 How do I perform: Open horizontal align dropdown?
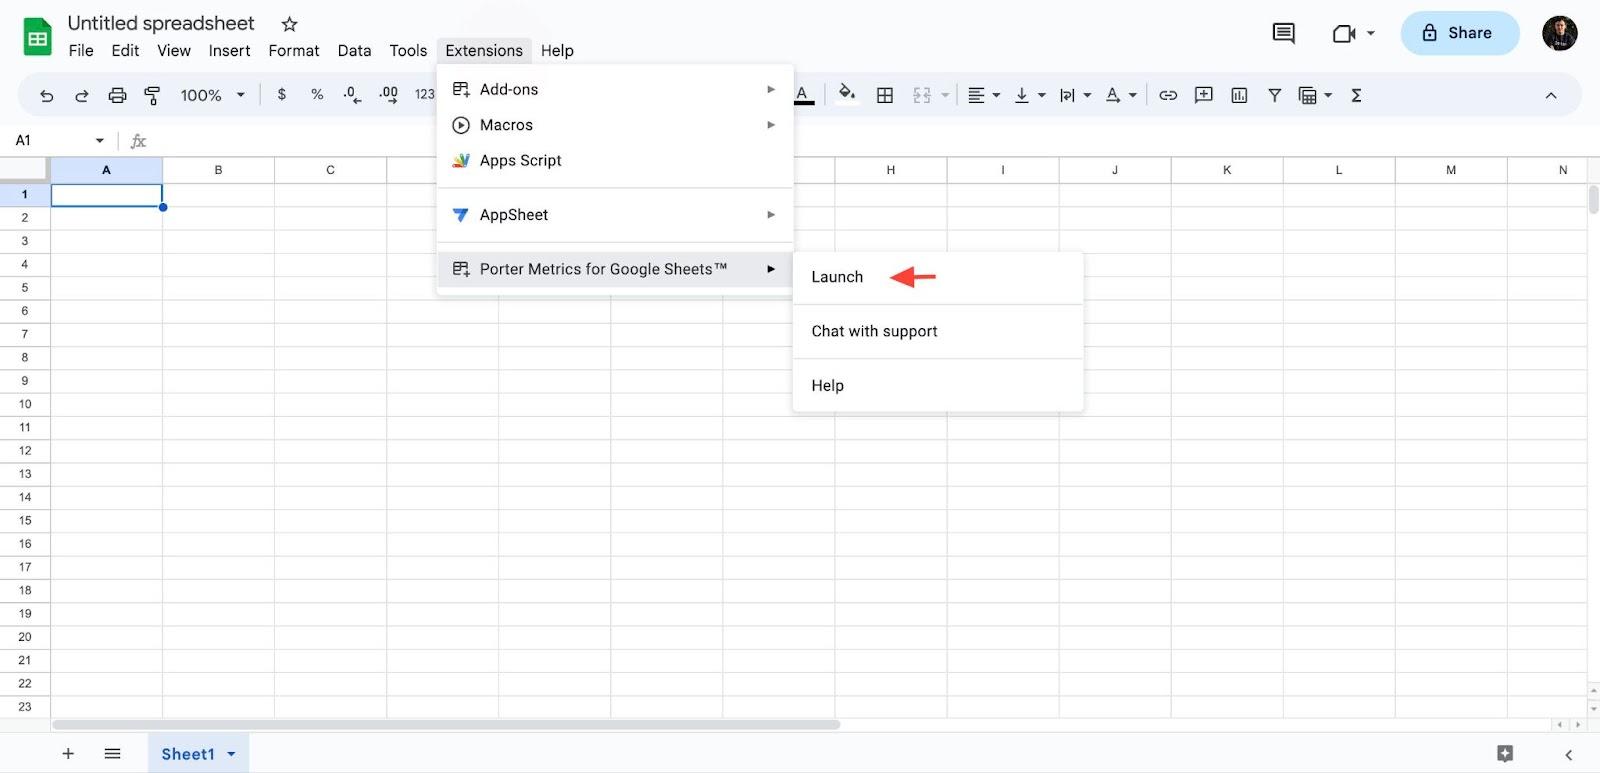984,95
